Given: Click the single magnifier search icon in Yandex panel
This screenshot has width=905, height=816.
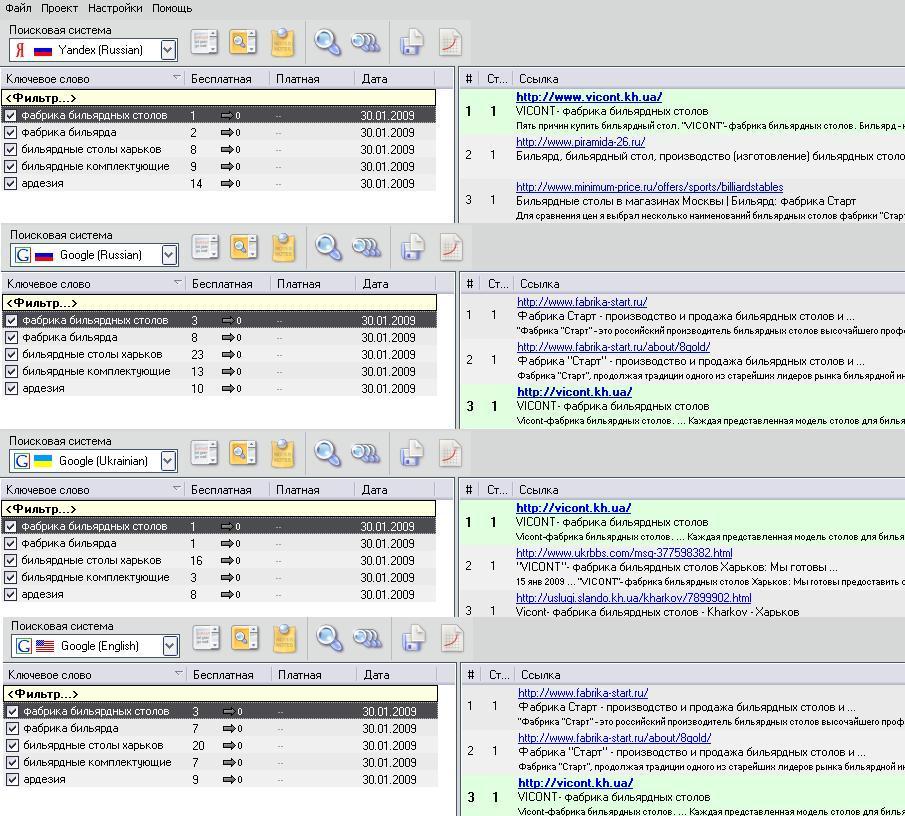Looking at the screenshot, I should [x=327, y=42].
